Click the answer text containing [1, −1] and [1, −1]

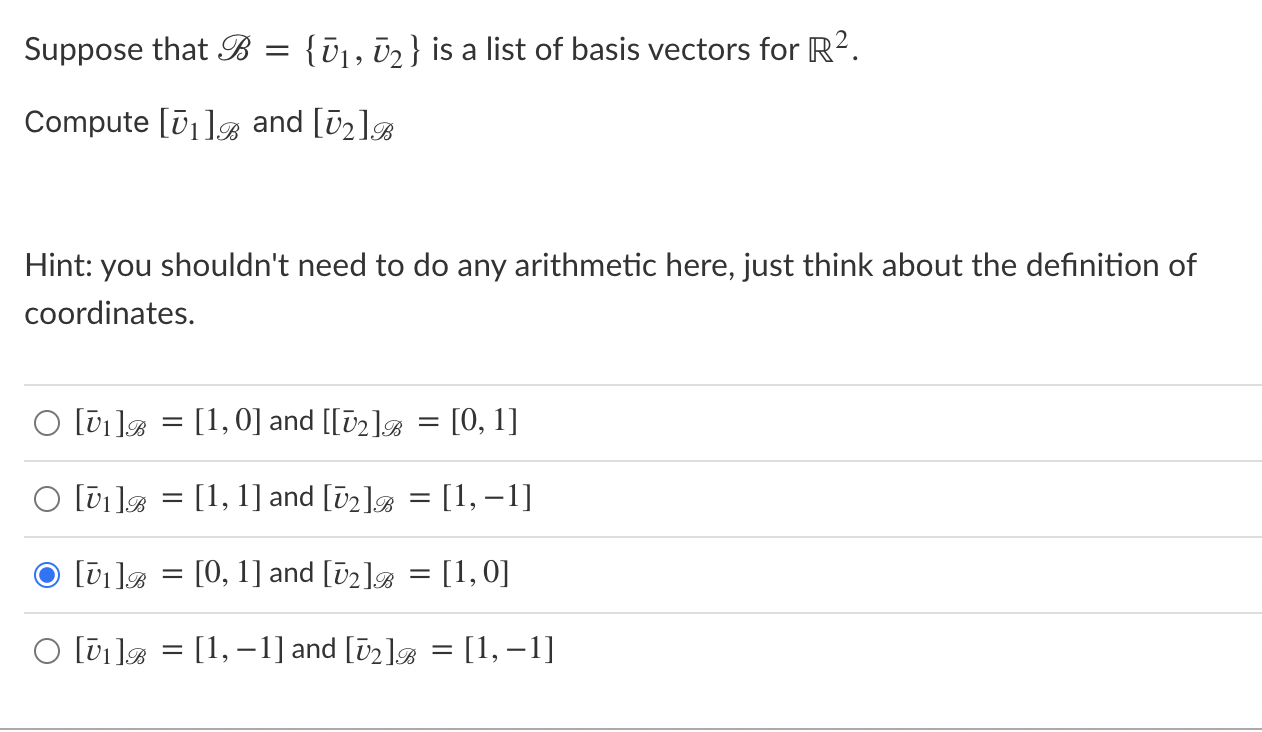[x=312, y=648]
